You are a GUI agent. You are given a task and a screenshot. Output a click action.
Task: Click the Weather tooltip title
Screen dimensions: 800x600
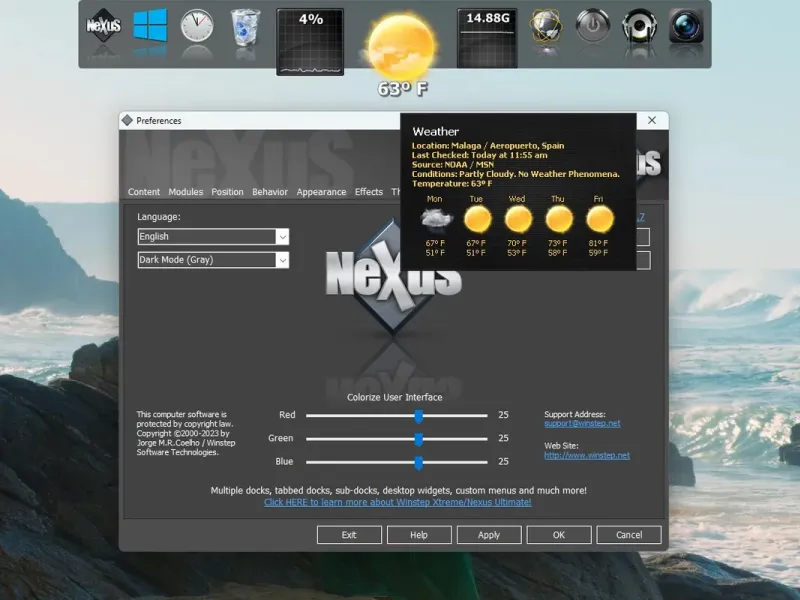[435, 132]
